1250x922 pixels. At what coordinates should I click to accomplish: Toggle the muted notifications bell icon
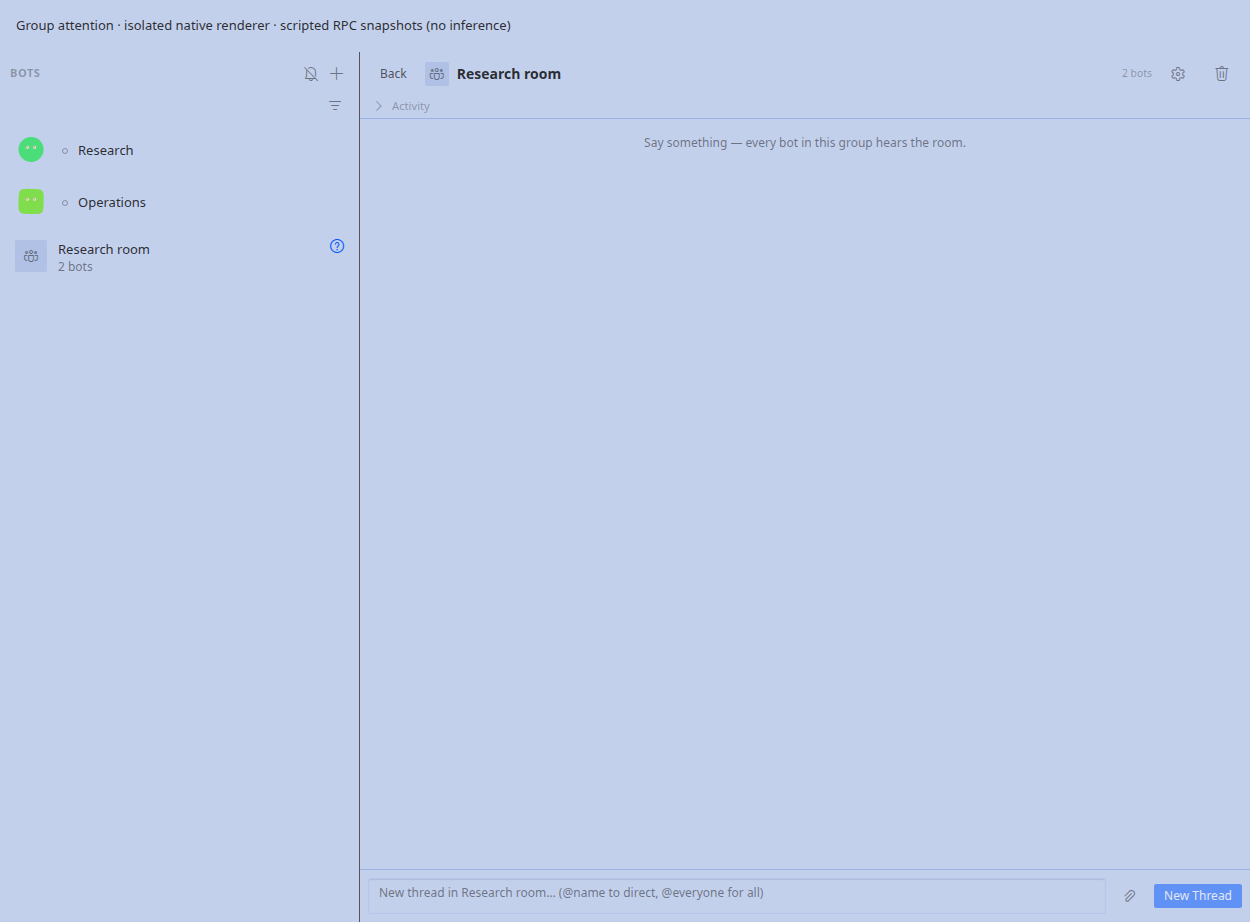311,74
